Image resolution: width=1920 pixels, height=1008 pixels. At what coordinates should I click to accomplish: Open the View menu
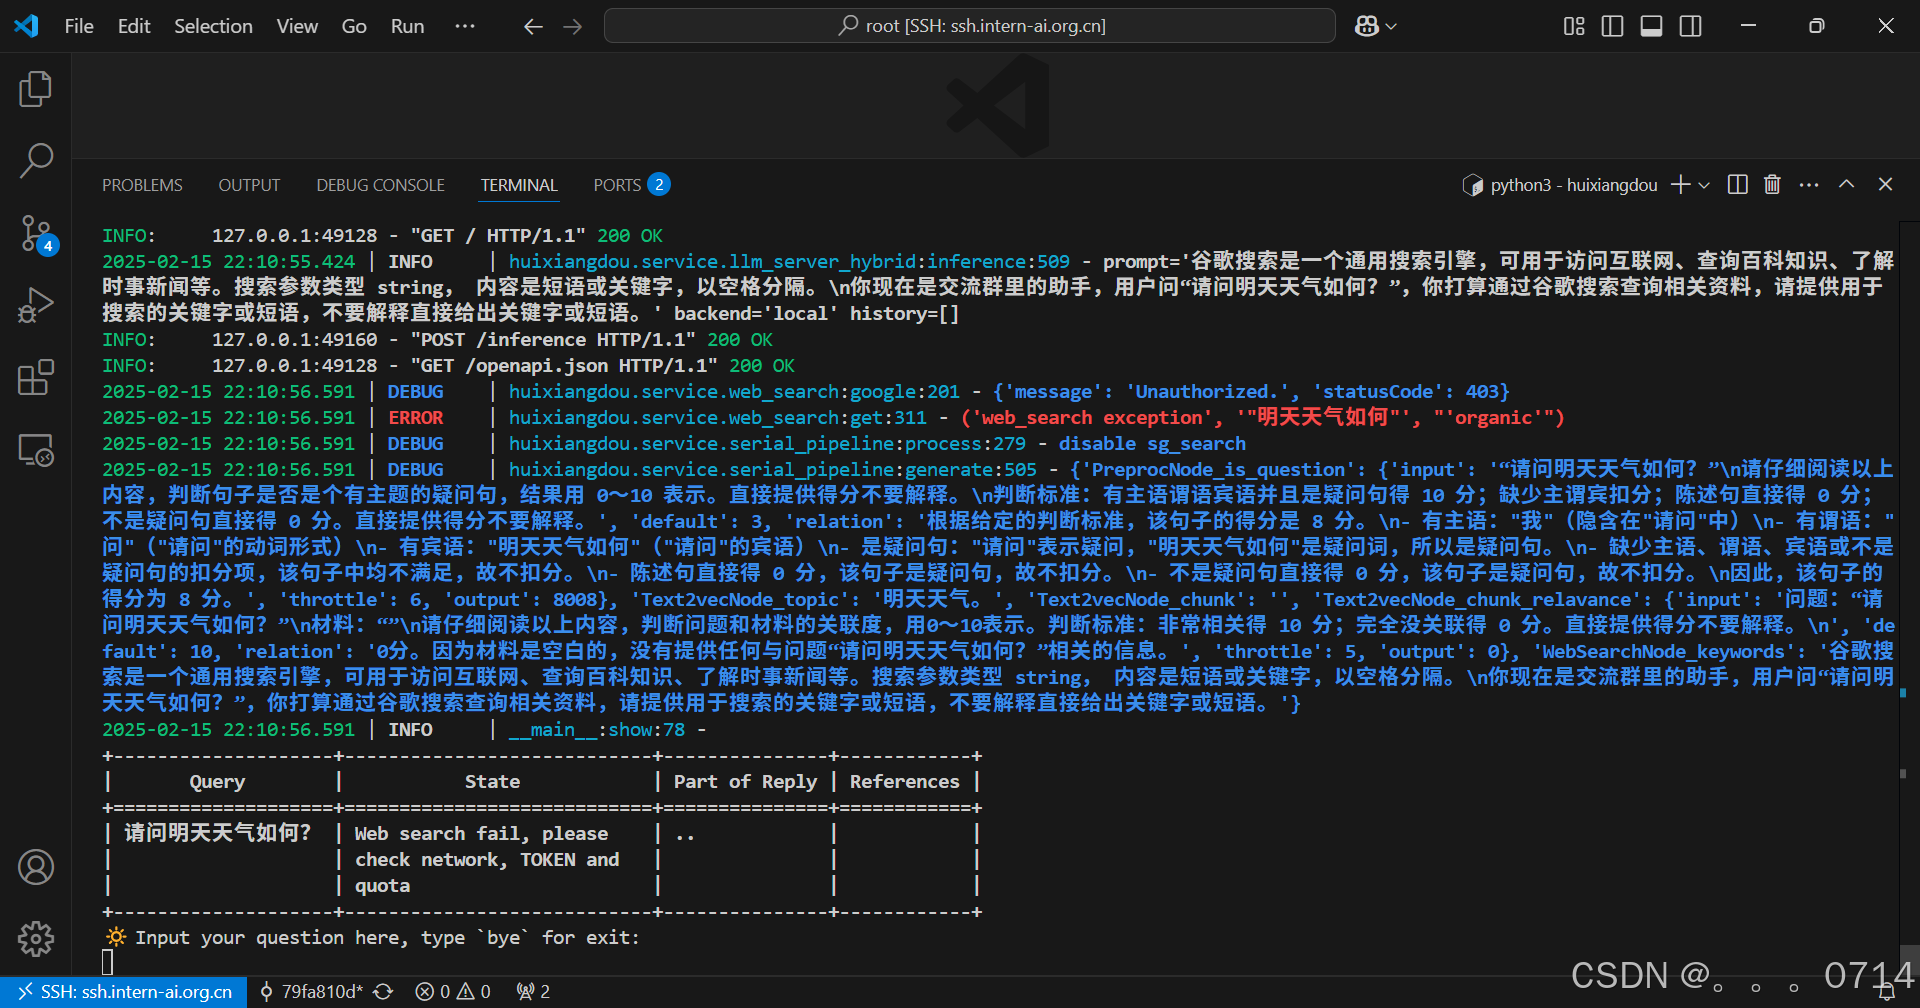297,26
